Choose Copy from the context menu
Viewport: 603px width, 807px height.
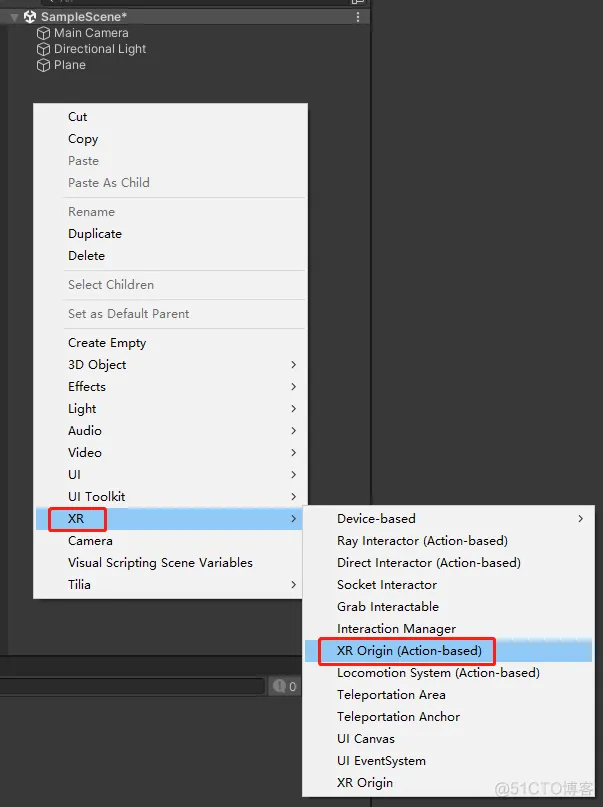[x=170, y=139]
